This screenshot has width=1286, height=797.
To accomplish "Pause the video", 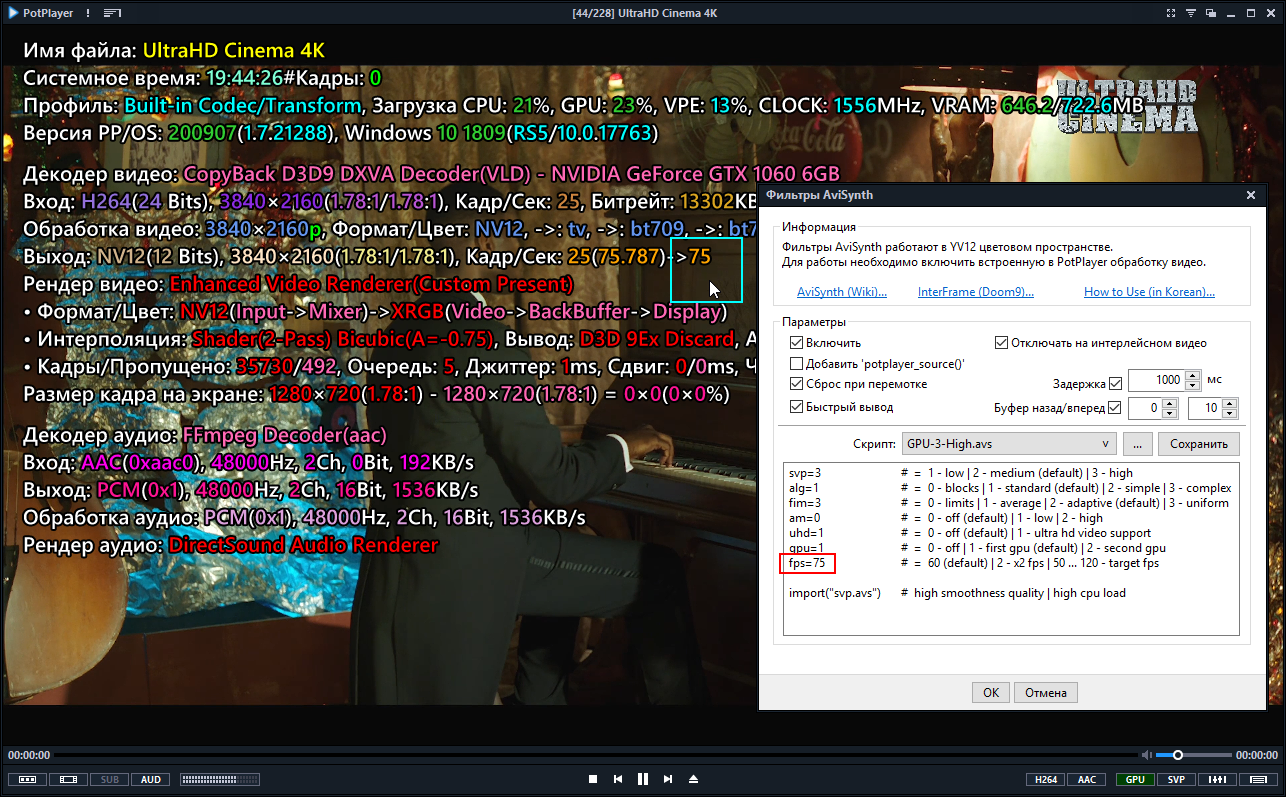I will click(643, 779).
